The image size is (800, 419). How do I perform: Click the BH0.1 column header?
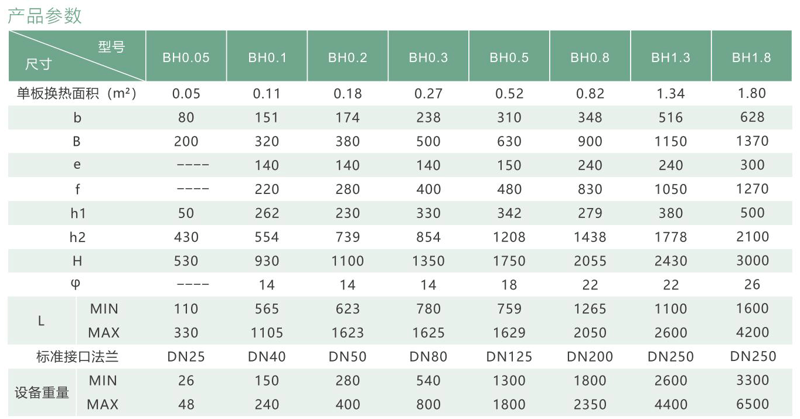(267, 58)
